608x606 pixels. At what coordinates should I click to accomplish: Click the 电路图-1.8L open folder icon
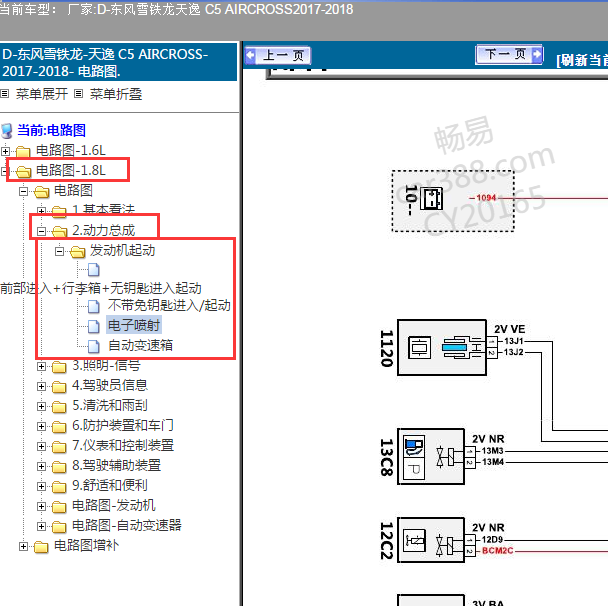coord(23,171)
